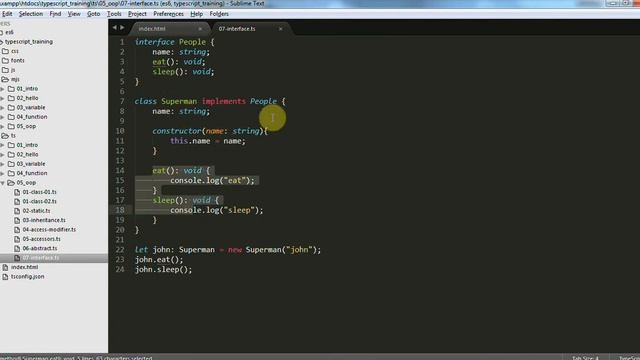Select the typescript_training root folder
The height and width of the screenshot is (360, 640).
tap(29, 42)
